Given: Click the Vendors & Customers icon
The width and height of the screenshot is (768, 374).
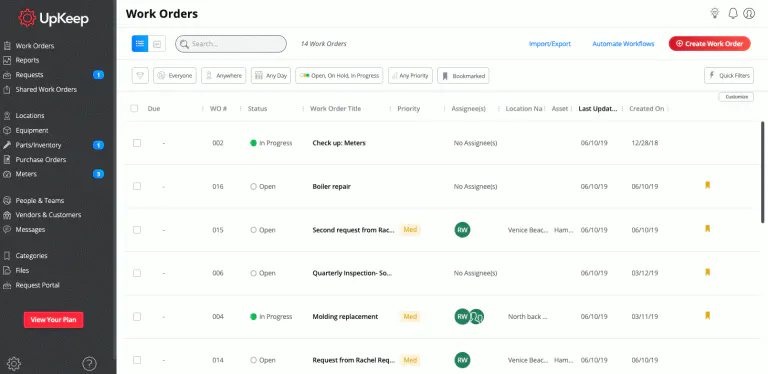Looking at the screenshot, I should tap(7, 215).
